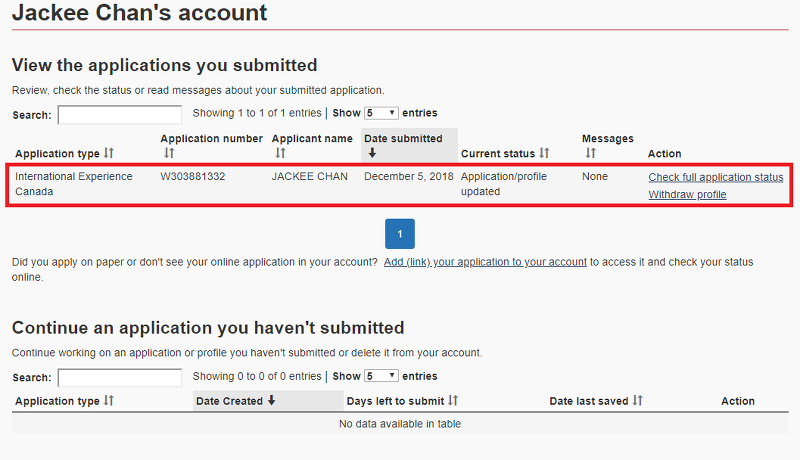
Task: Click Withdraw profile link
Action: click(687, 194)
